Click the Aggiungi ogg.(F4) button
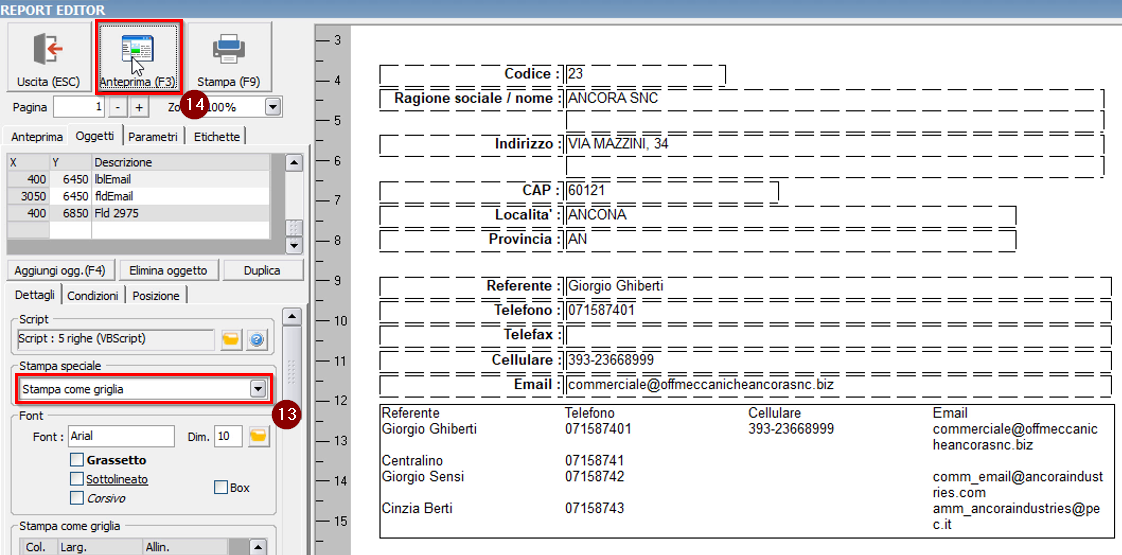The image size is (1122, 555). (61, 270)
